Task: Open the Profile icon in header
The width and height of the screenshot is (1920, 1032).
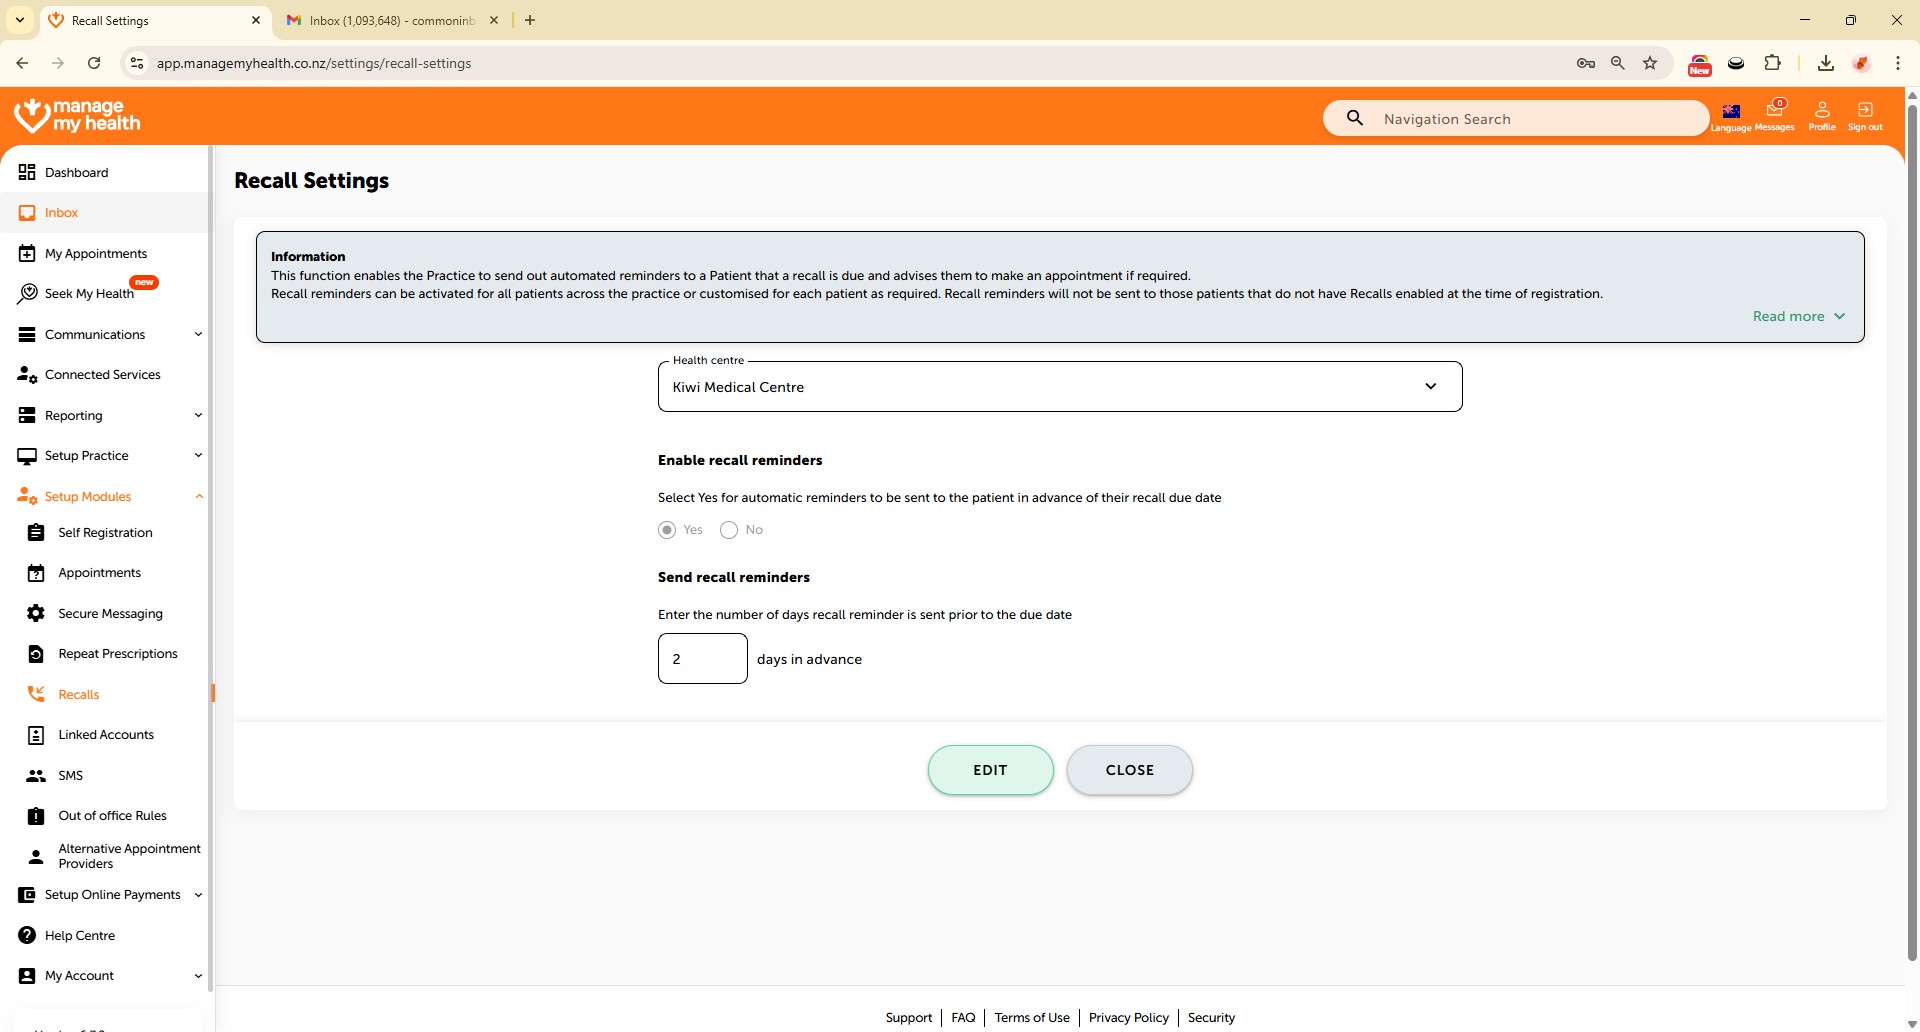Action: [x=1822, y=111]
